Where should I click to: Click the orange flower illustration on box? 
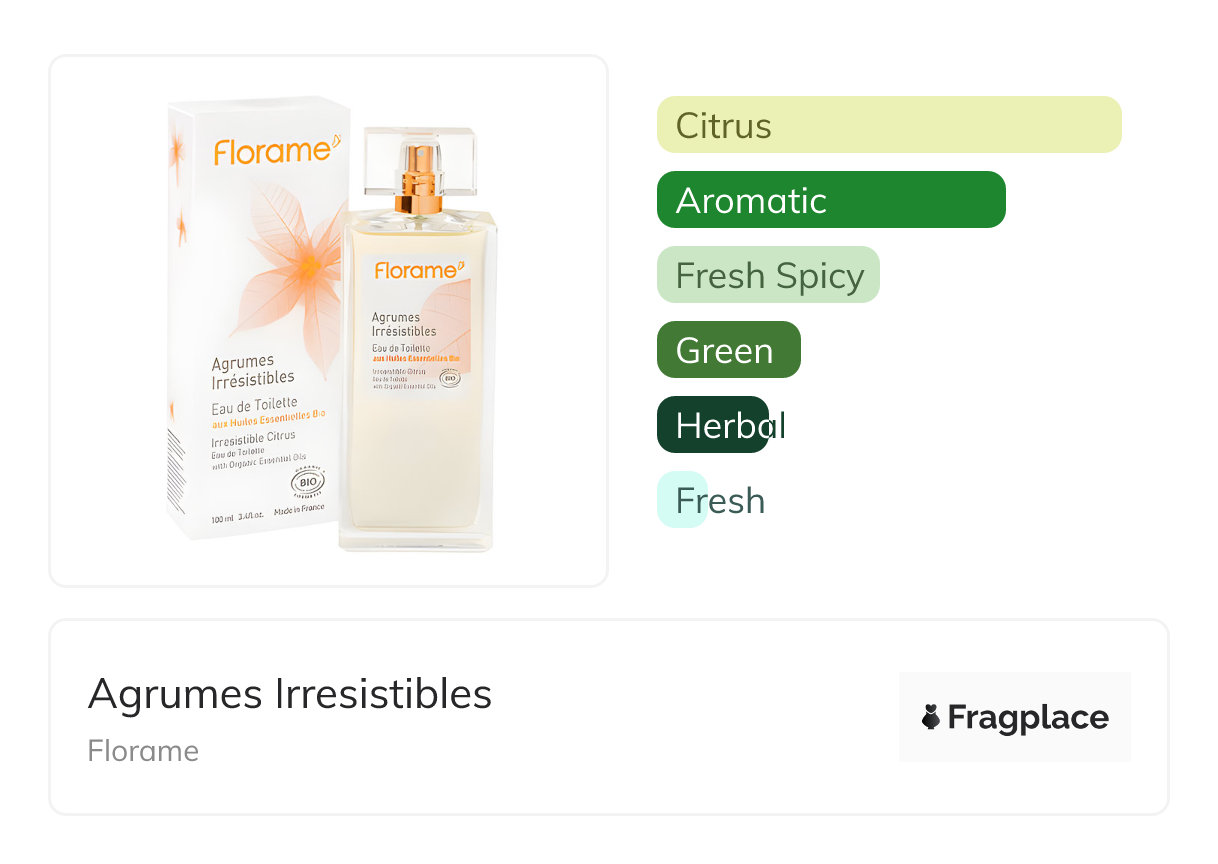click(x=300, y=262)
